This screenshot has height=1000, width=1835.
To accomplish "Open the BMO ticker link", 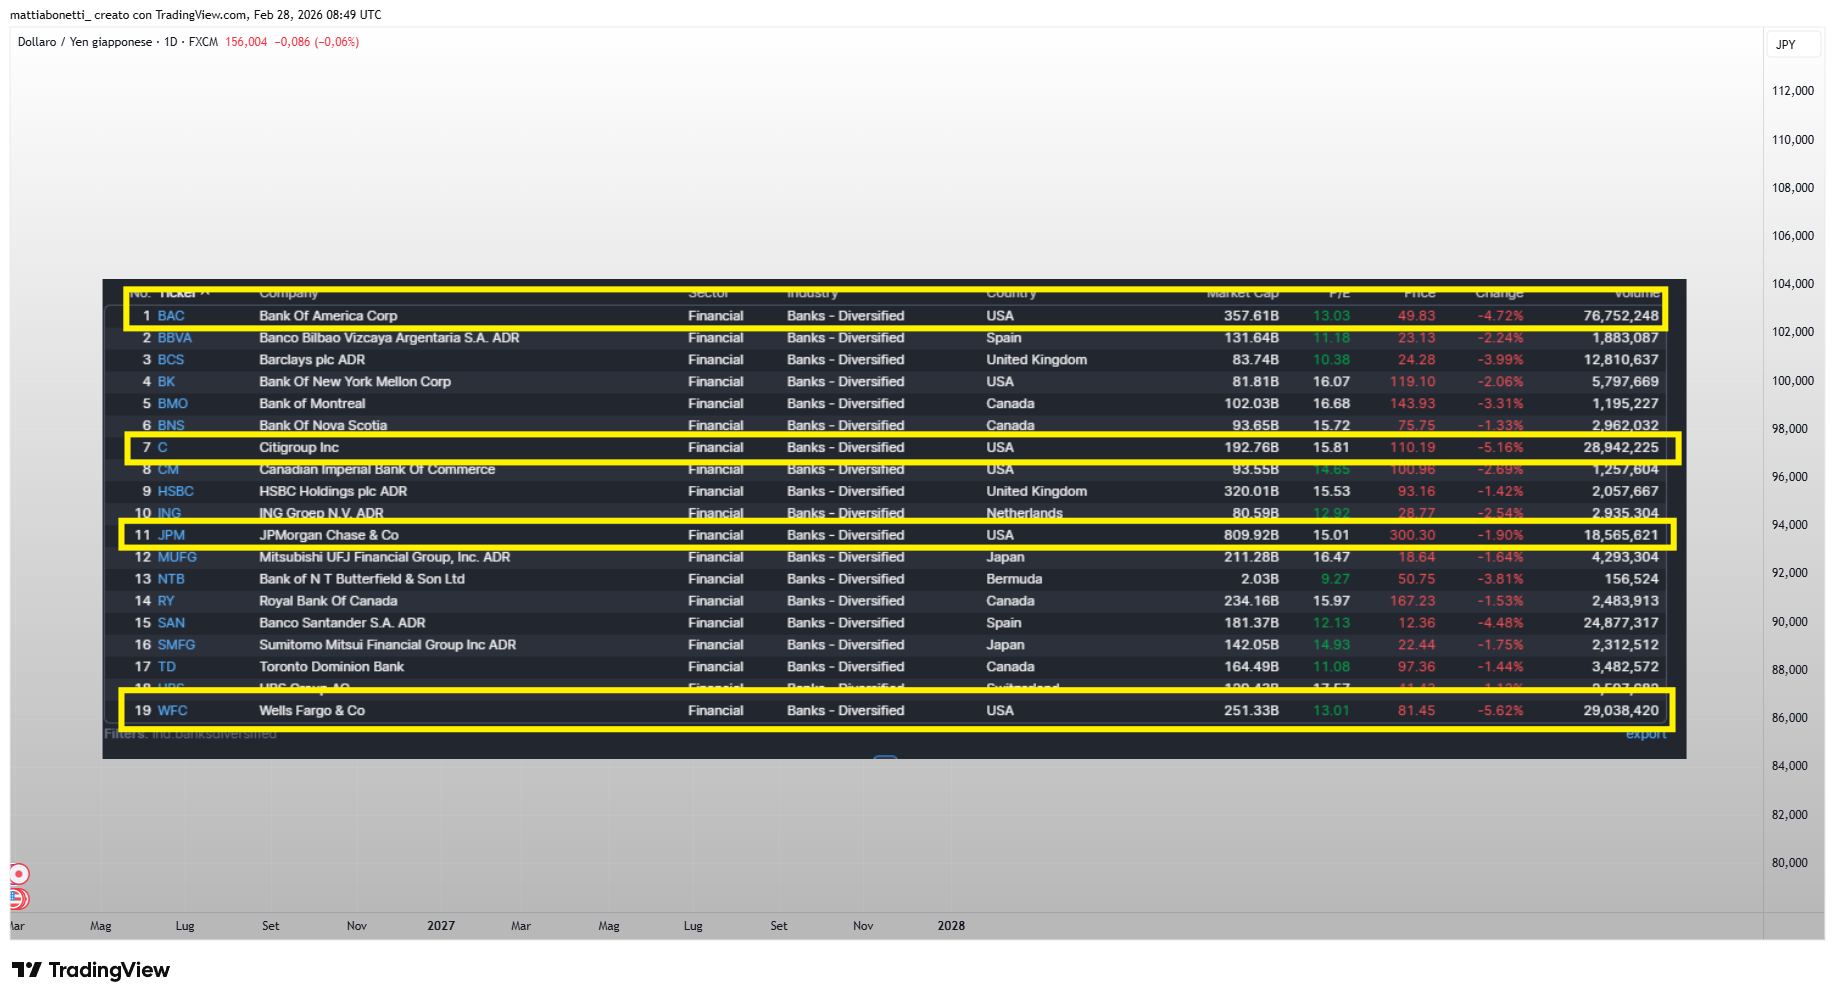I will tap(173, 404).
